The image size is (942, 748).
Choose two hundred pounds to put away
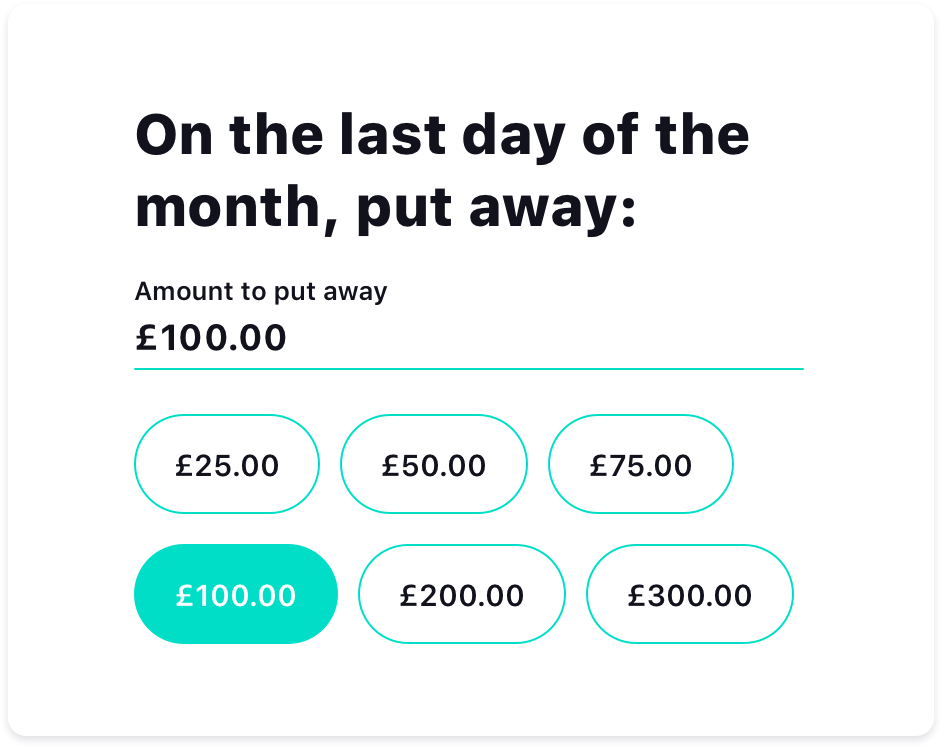tap(462, 594)
